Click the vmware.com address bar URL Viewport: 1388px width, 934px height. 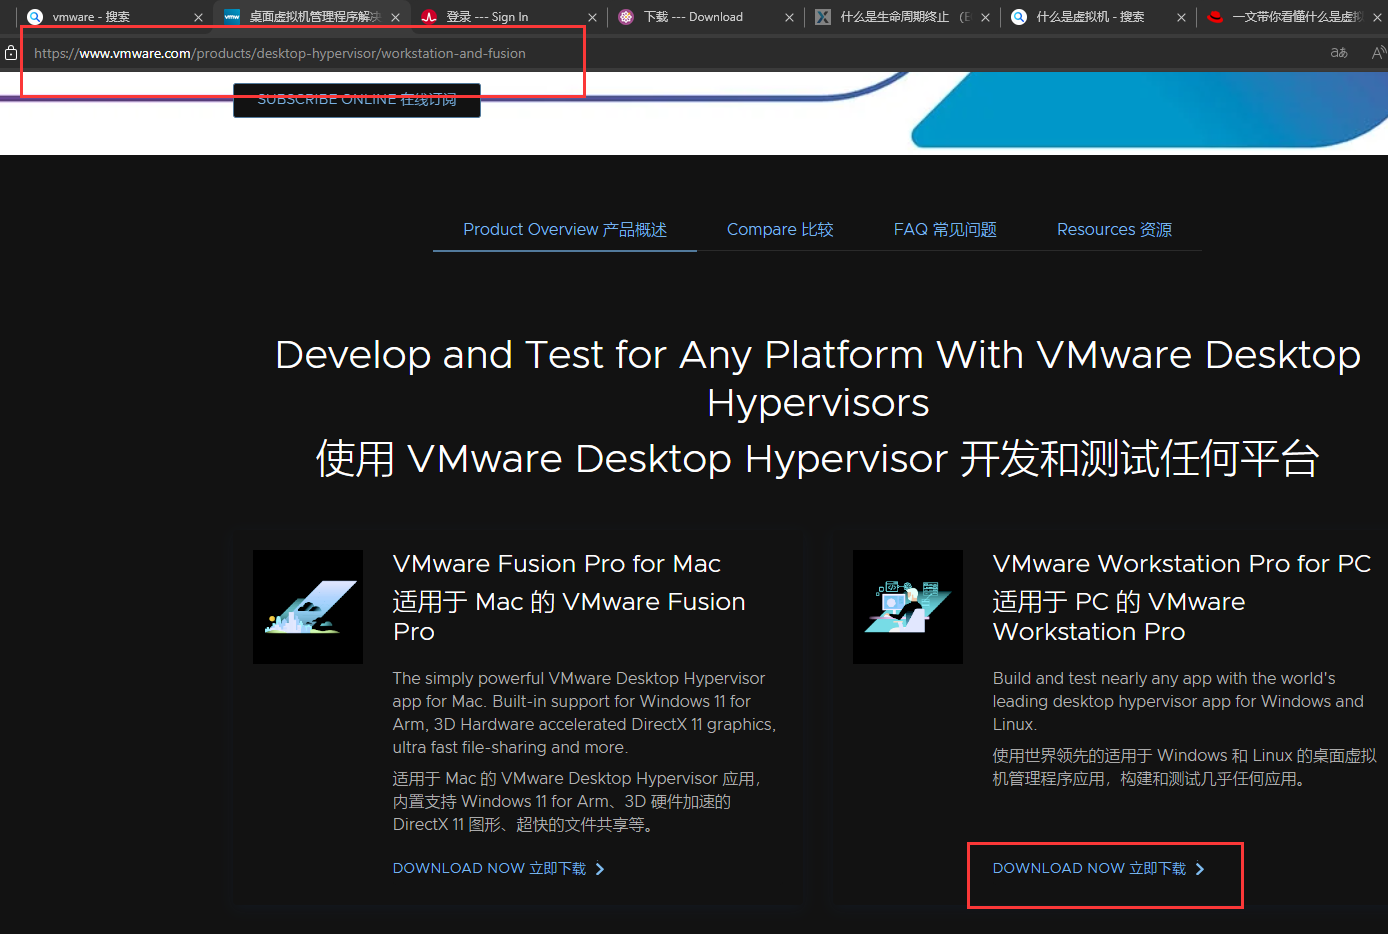pyautogui.click(x=280, y=53)
